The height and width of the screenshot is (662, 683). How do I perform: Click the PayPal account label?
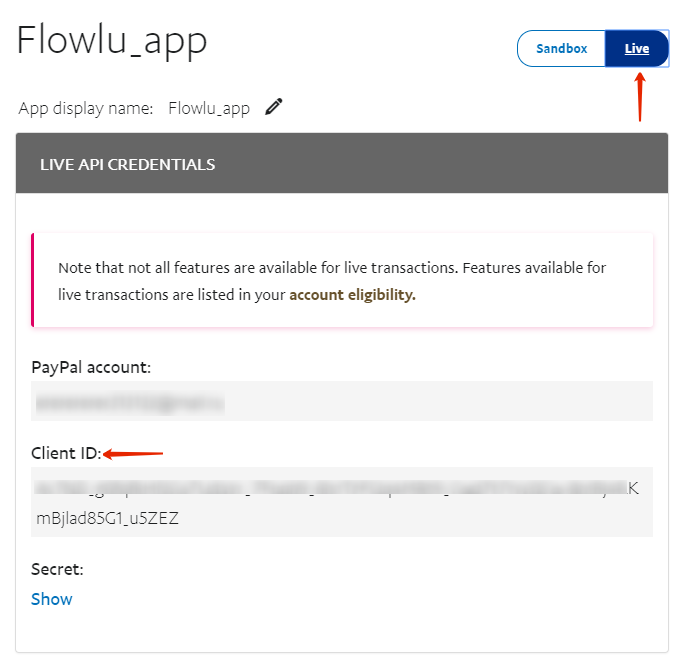coord(91,367)
